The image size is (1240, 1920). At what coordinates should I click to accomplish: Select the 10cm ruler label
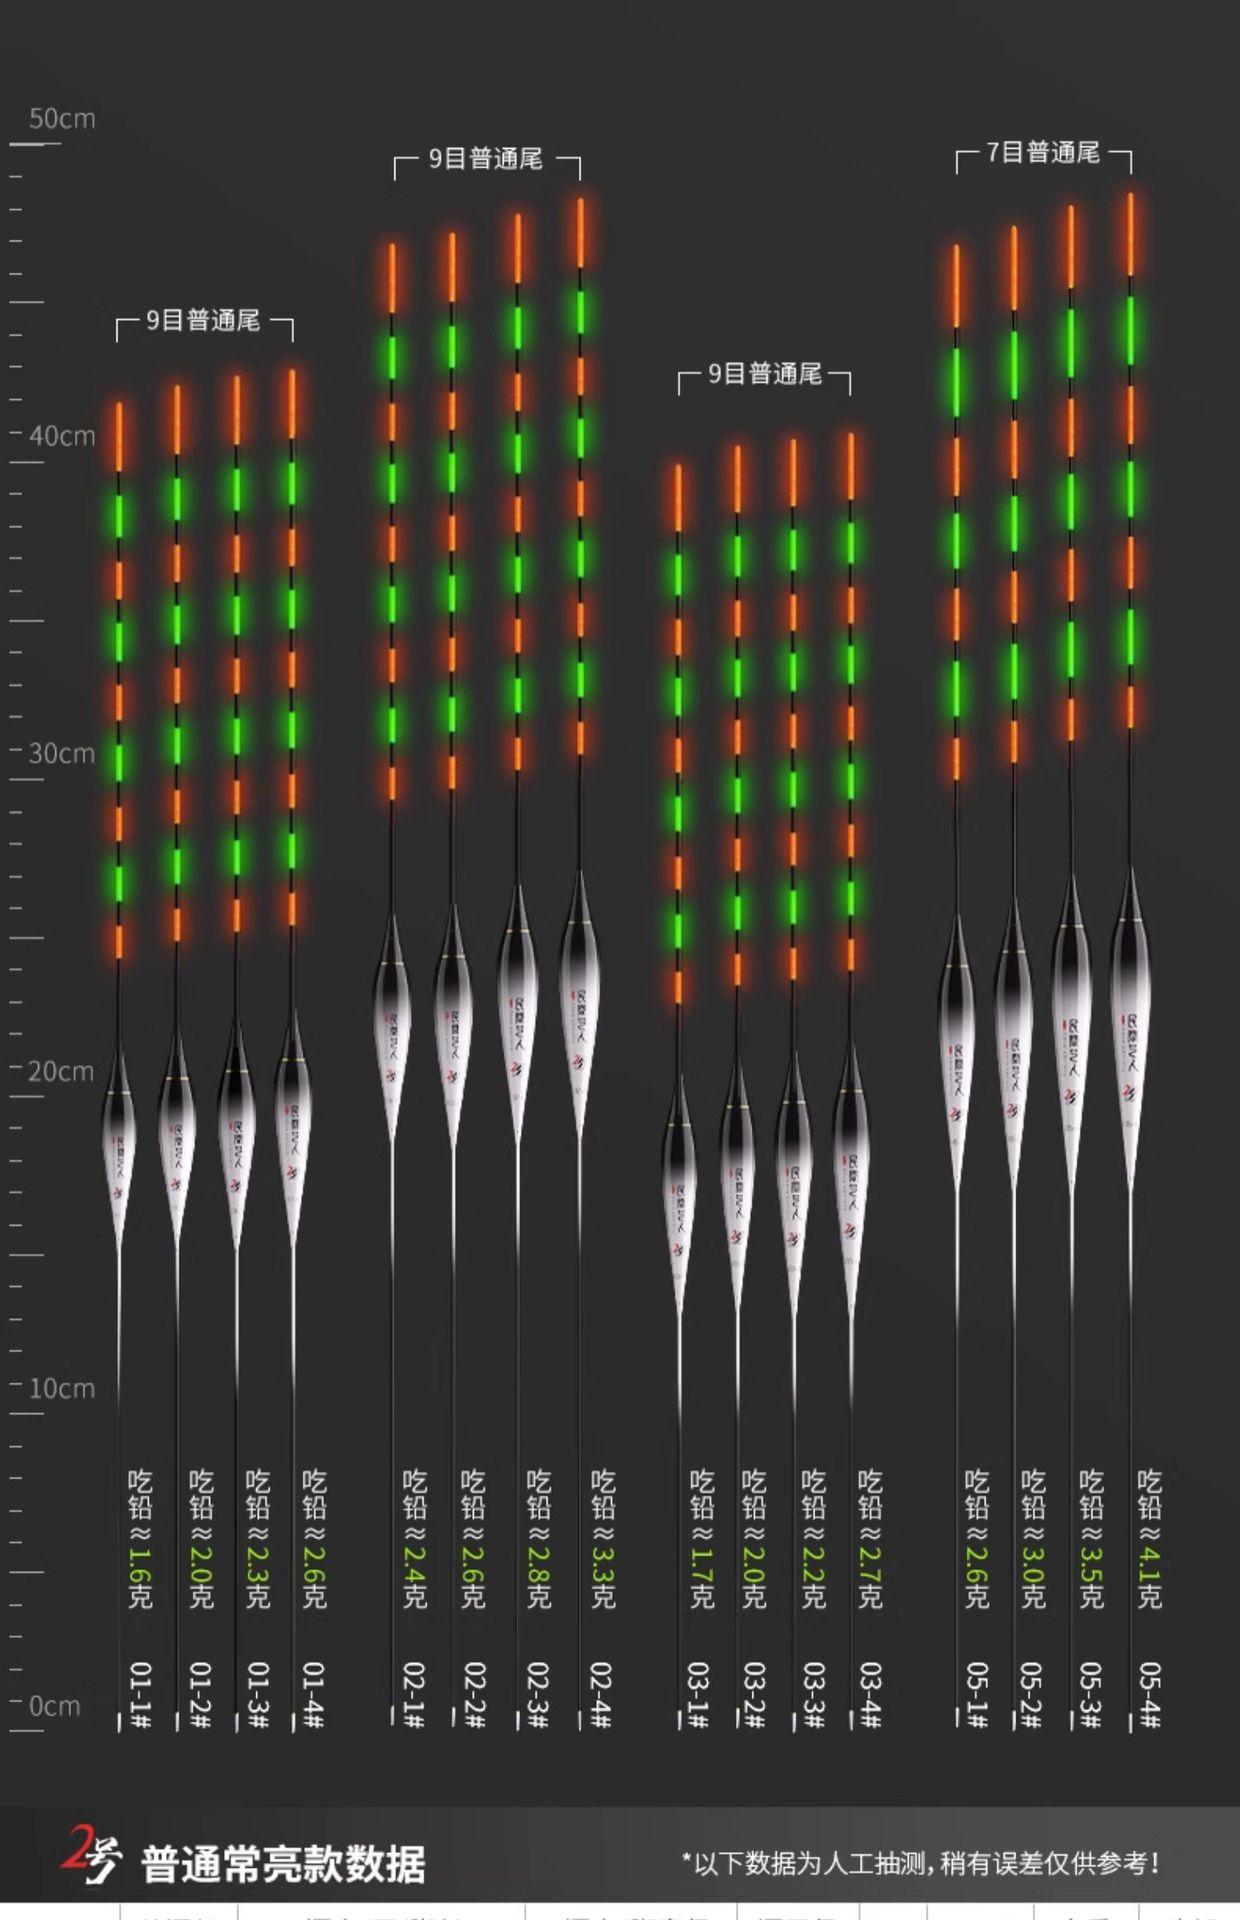[x=62, y=1388]
